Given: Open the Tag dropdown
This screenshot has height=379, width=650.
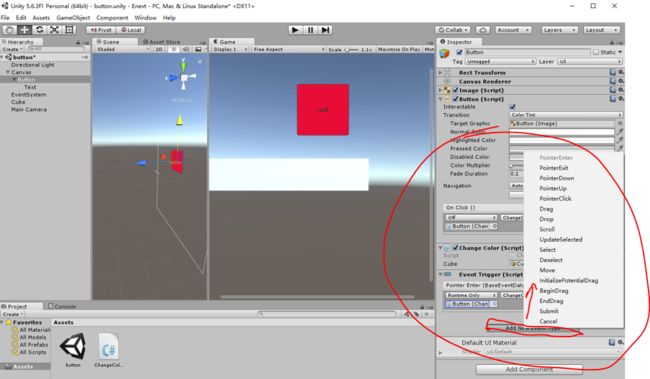Looking at the screenshot, I should point(500,61).
